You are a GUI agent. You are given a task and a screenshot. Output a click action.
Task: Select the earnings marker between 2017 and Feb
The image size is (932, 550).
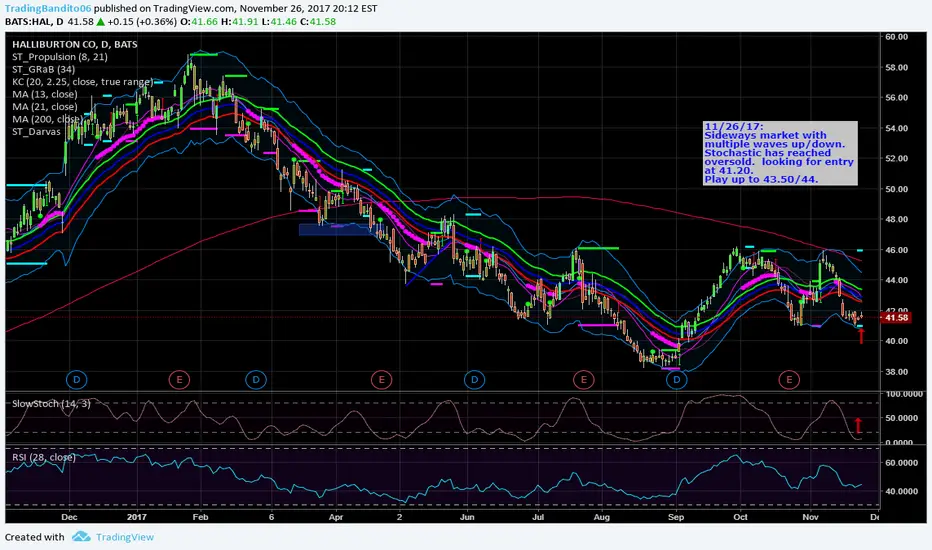point(179,379)
